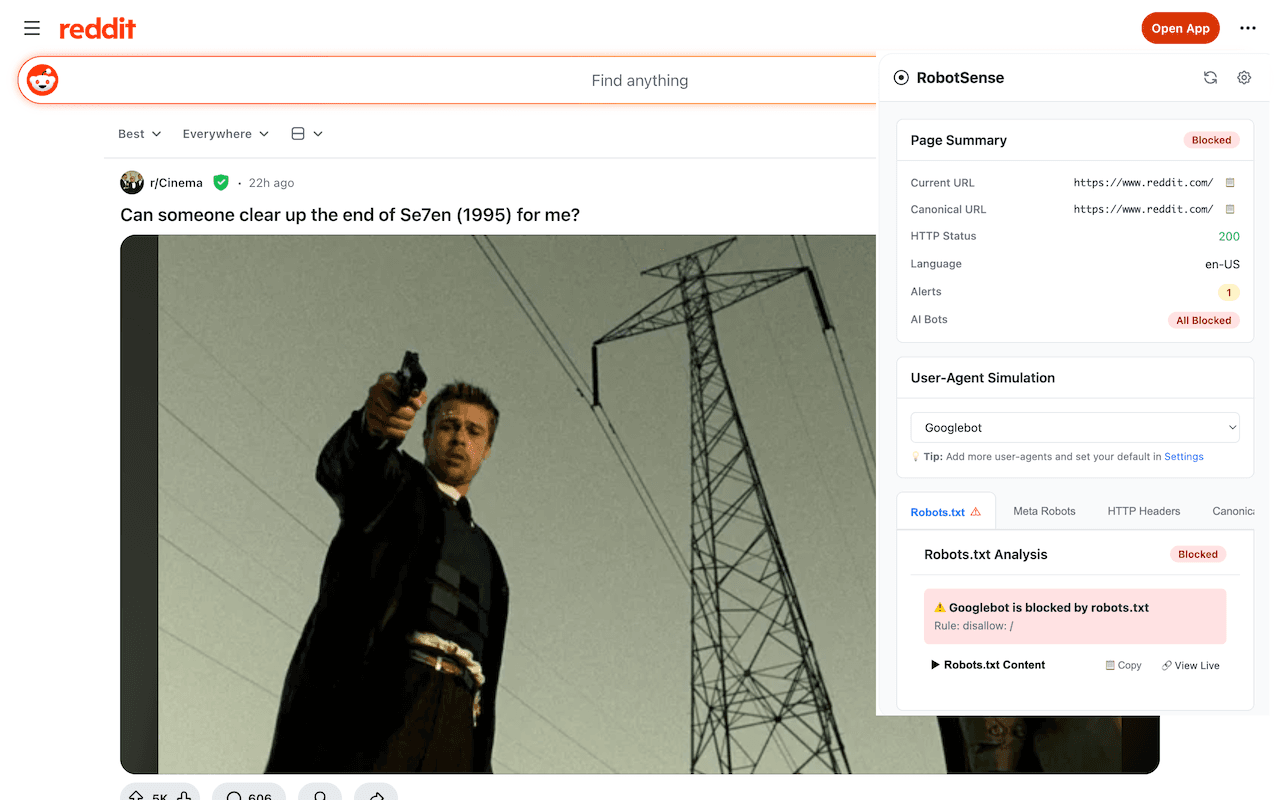Copy the Current URL value
1280x800 pixels.
pyautogui.click(x=1229, y=182)
